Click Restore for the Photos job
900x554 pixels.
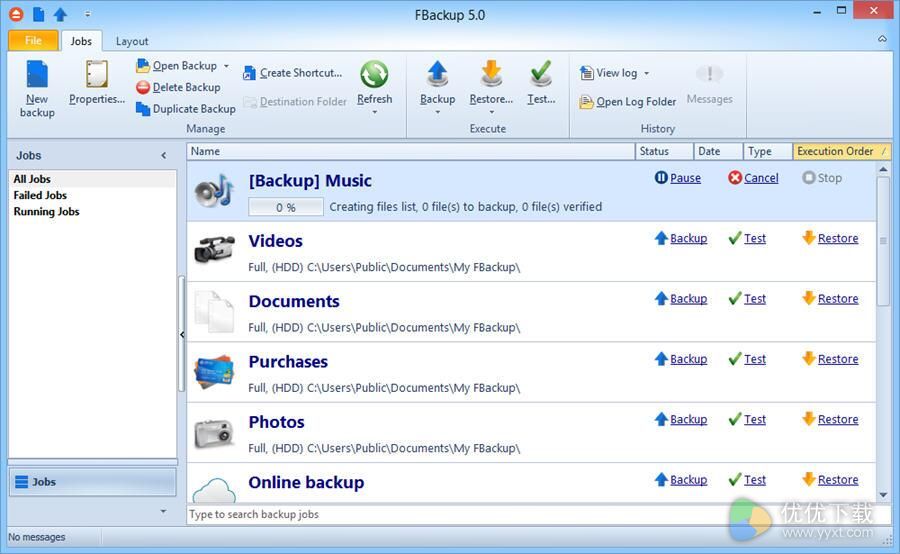coord(830,419)
